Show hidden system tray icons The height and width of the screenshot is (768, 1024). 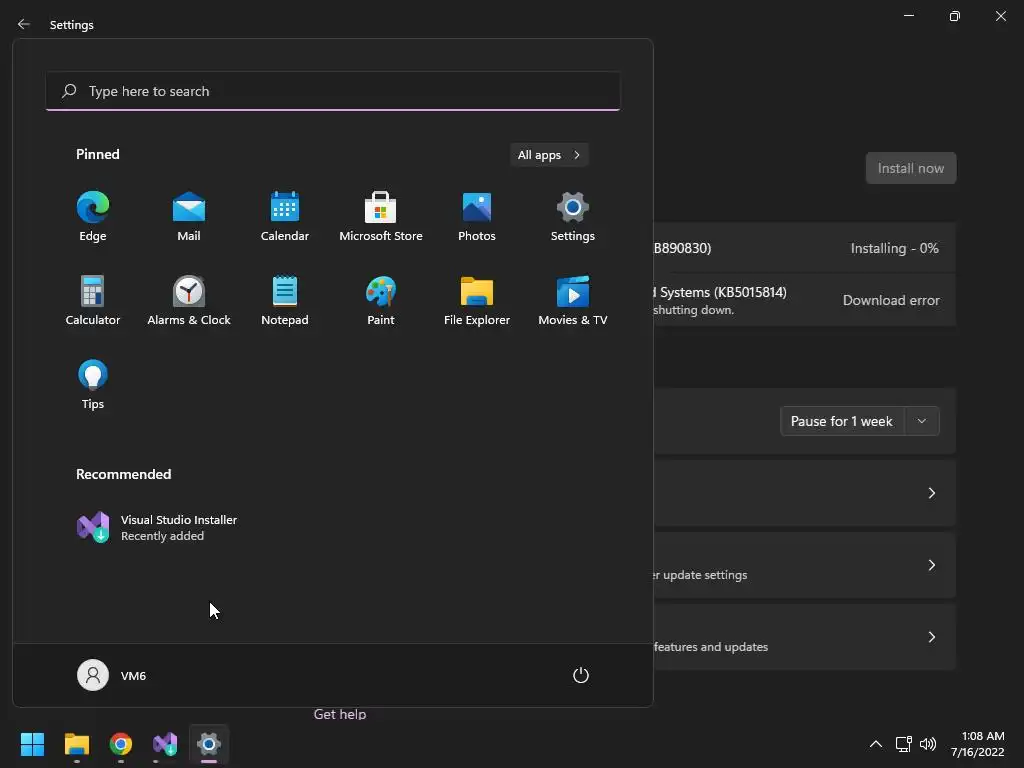click(x=876, y=744)
